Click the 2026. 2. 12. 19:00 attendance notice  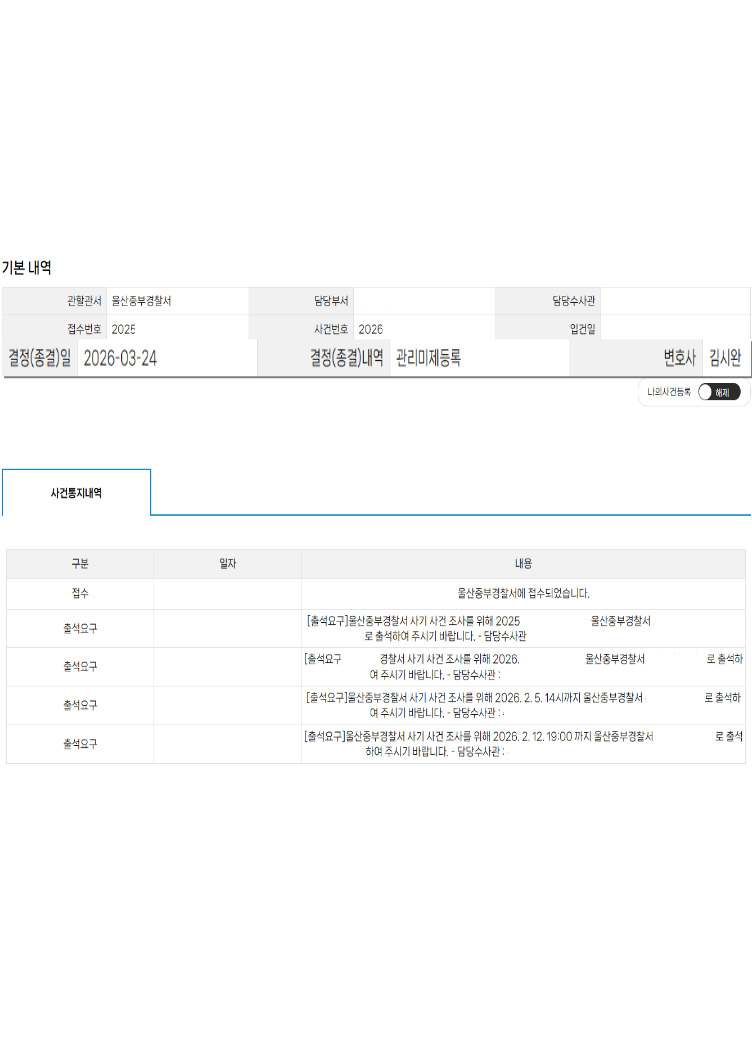tap(523, 744)
